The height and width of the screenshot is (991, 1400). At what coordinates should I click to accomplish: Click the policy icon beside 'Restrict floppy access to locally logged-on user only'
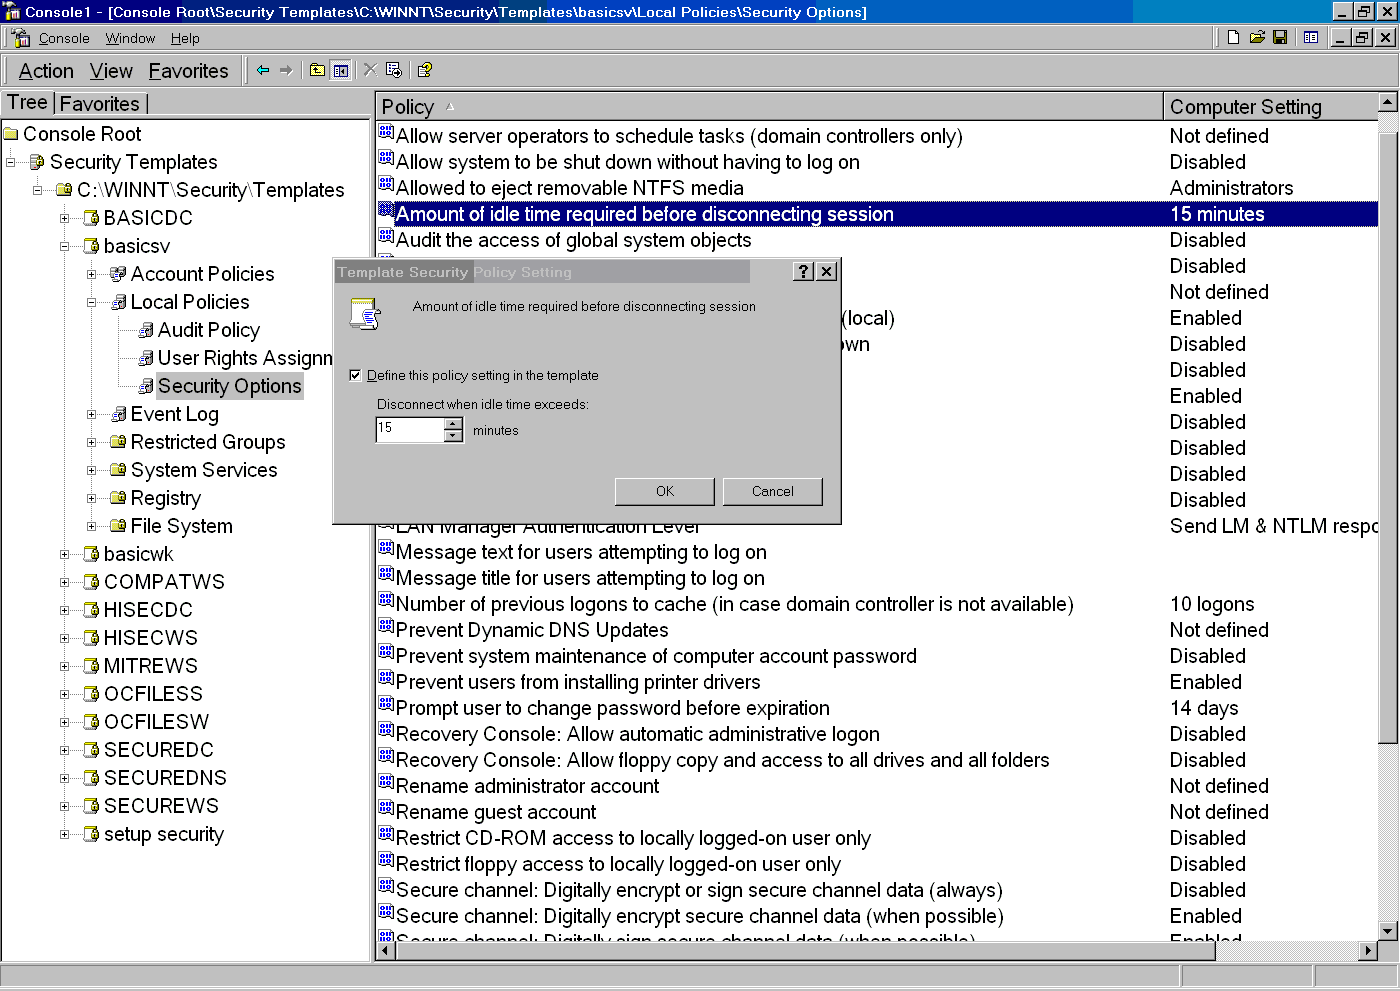(386, 861)
